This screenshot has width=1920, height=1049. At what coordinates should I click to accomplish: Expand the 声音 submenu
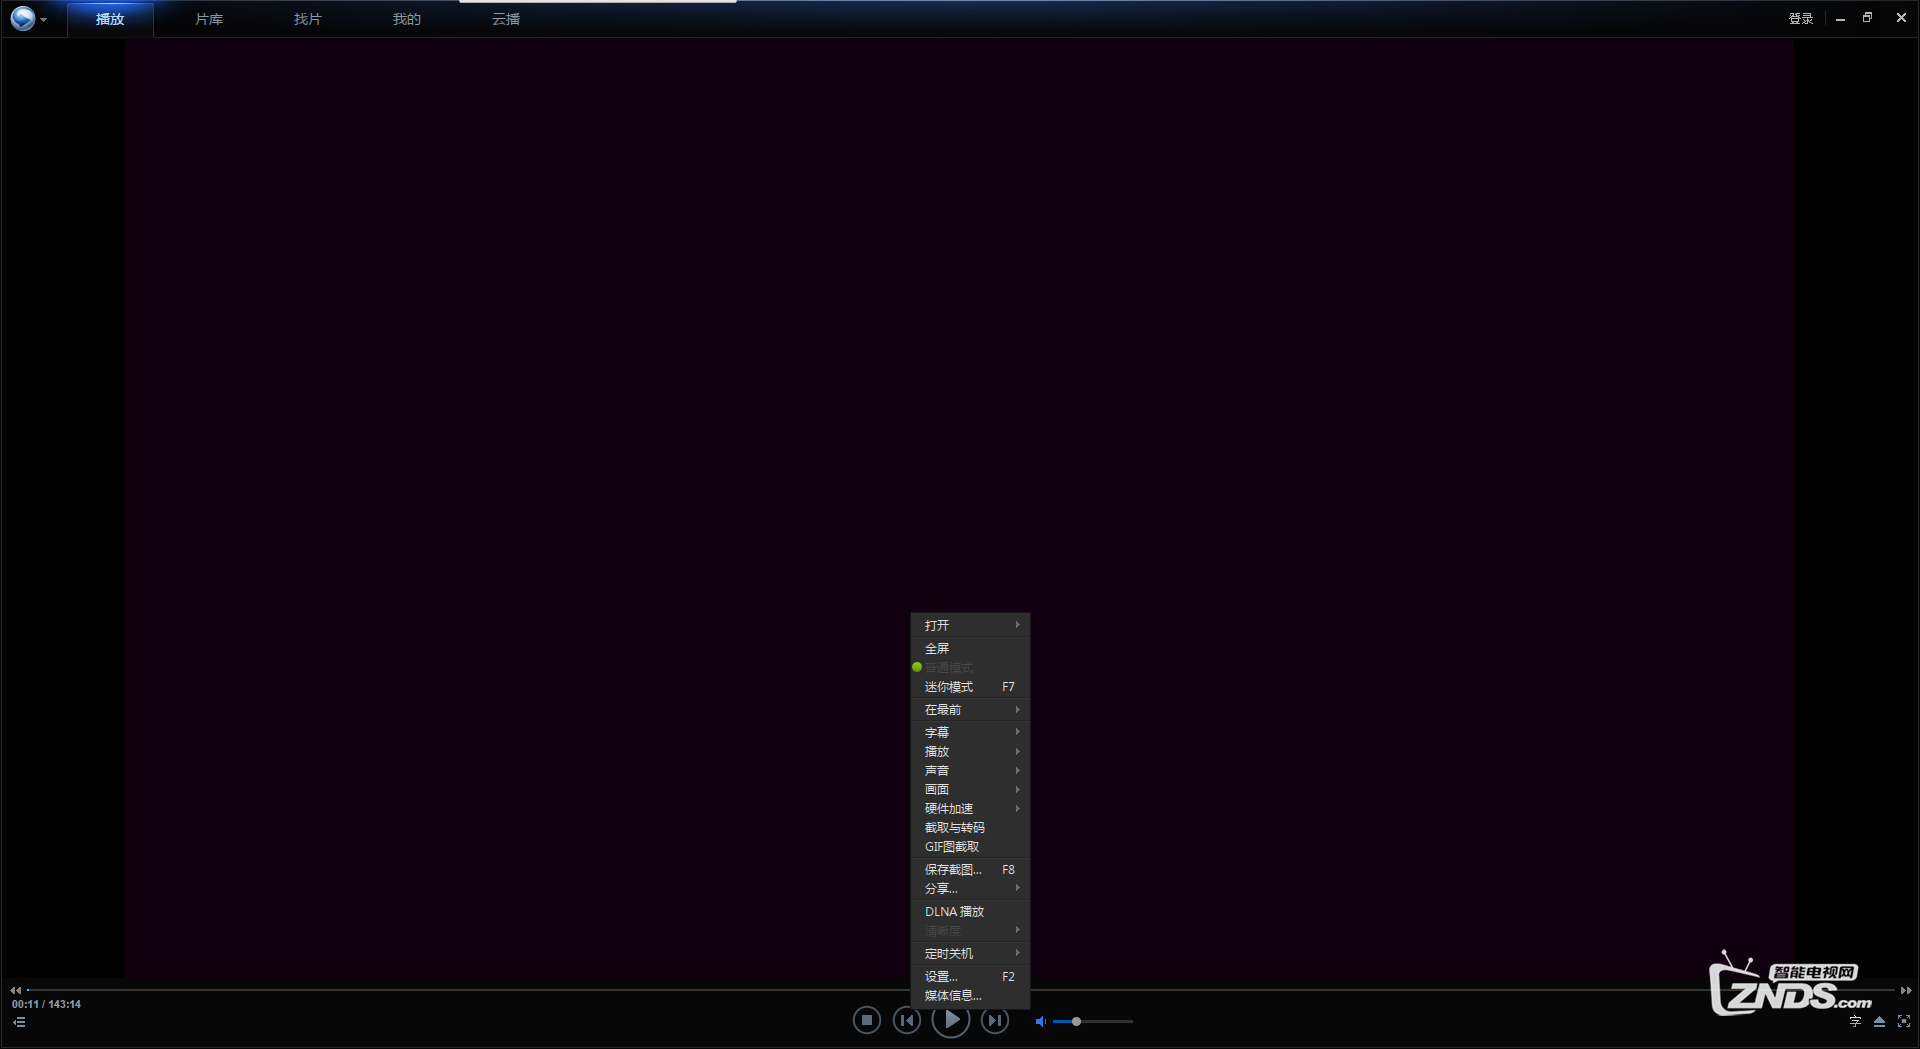point(970,771)
